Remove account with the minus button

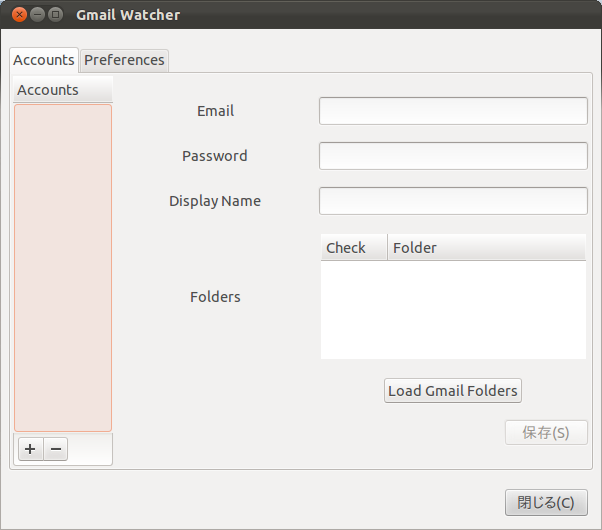click(56, 449)
